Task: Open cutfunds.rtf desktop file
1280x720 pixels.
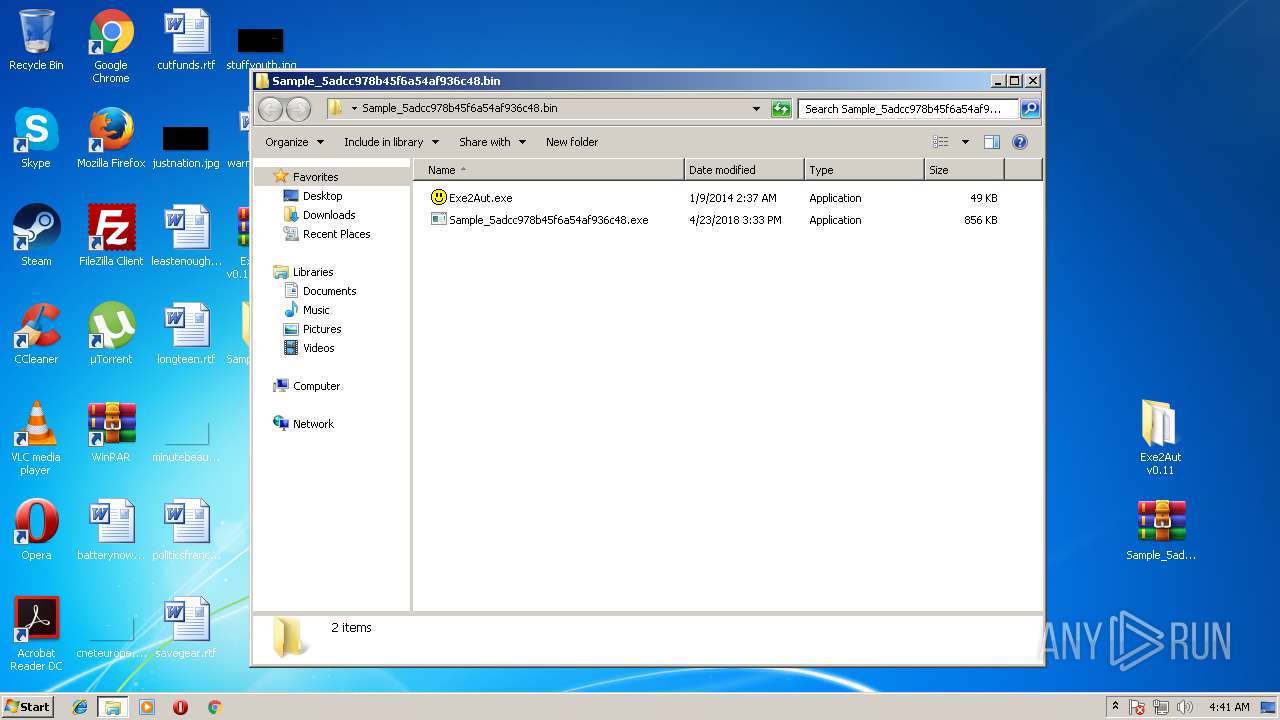Action: point(186,40)
